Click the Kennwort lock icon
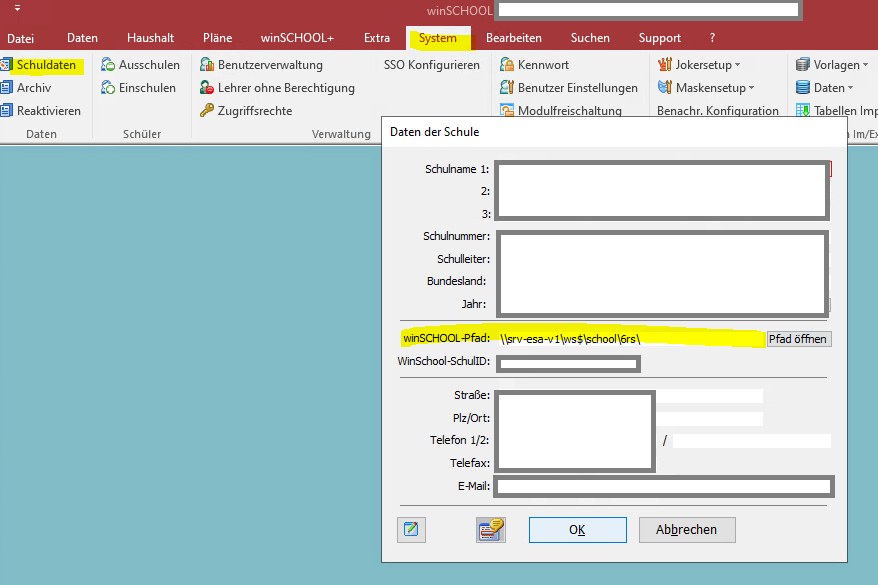 pyautogui.click(x=507, y=64)
